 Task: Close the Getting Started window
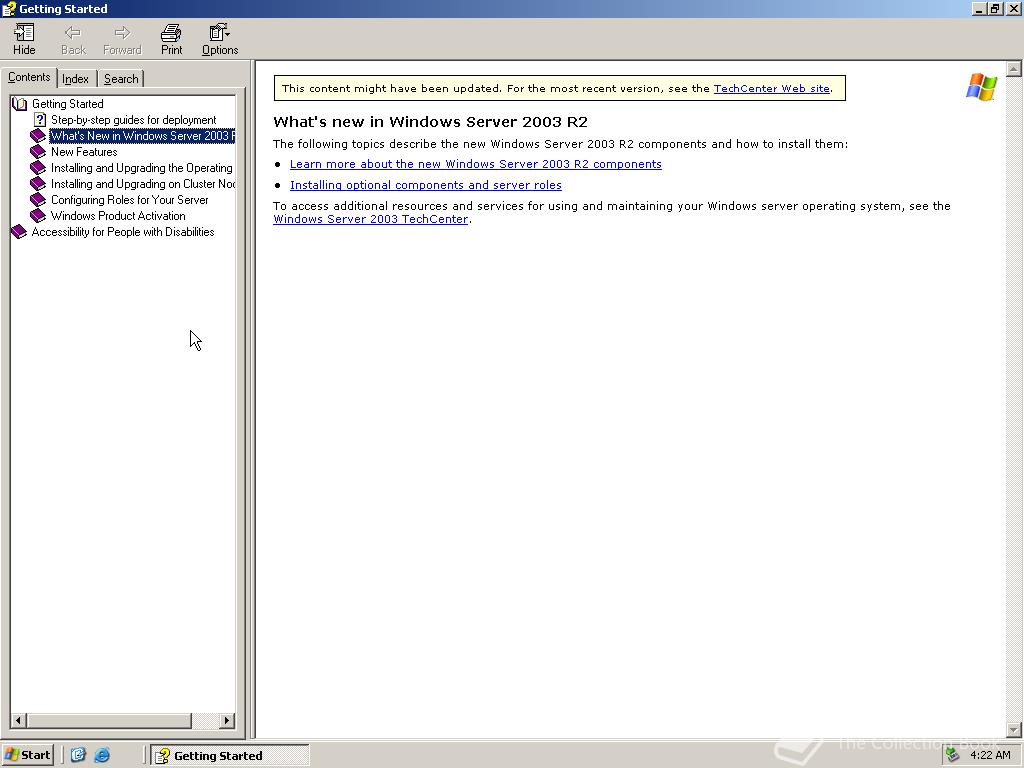click(1013, 8)
